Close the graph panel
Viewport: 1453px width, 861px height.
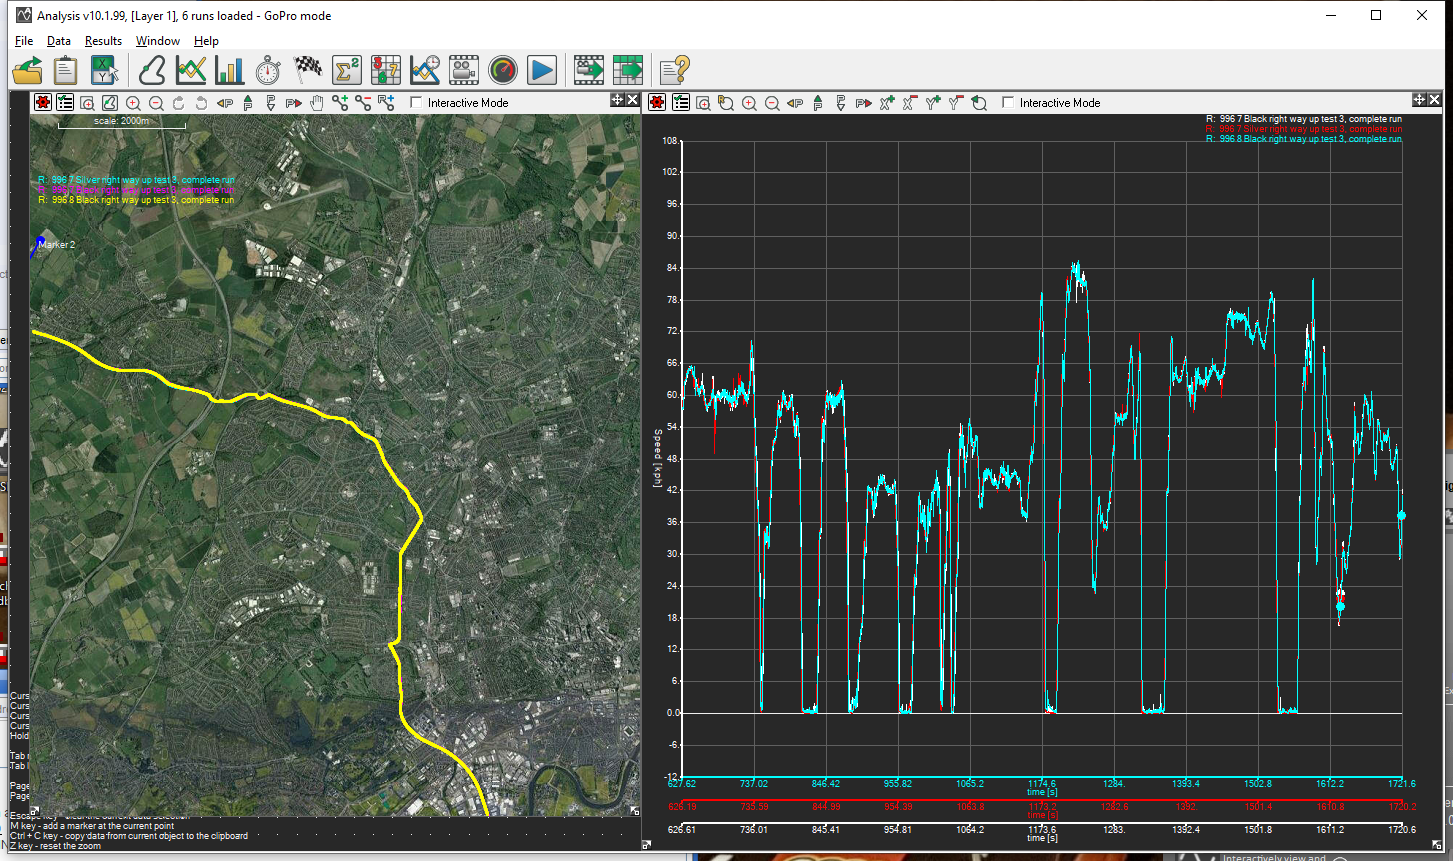1435,100
